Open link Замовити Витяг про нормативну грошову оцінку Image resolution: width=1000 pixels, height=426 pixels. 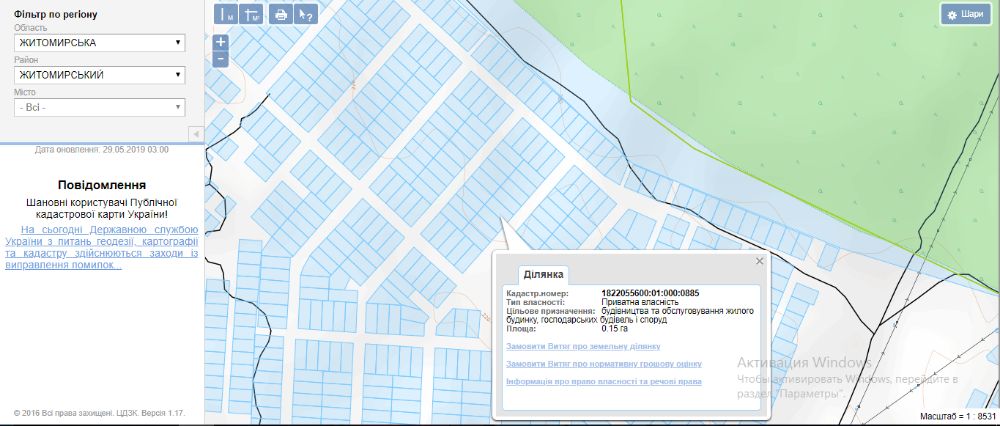pyautogui.click(x=603, y=364)
